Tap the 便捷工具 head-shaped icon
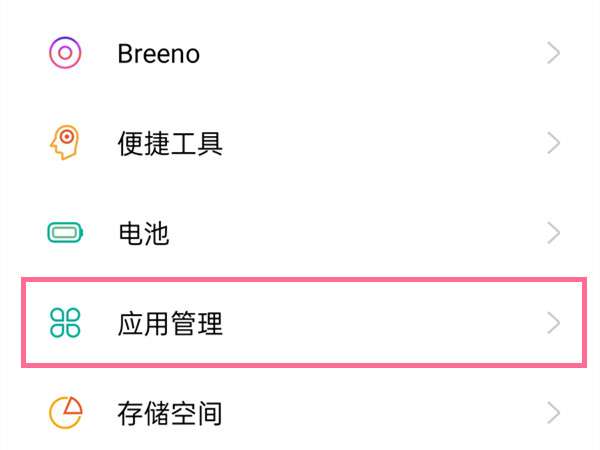This screenshot has width=600, height=450. coord(65,143)
